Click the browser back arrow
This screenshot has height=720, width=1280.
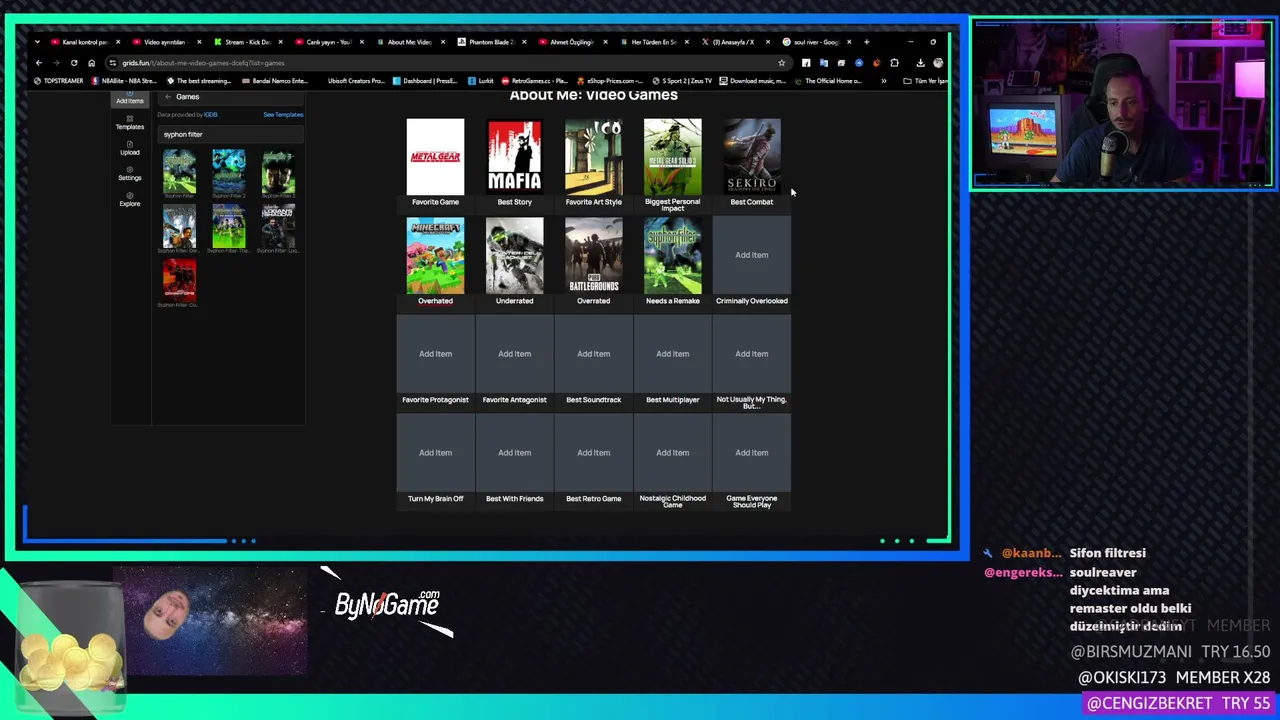pos(39,63)
